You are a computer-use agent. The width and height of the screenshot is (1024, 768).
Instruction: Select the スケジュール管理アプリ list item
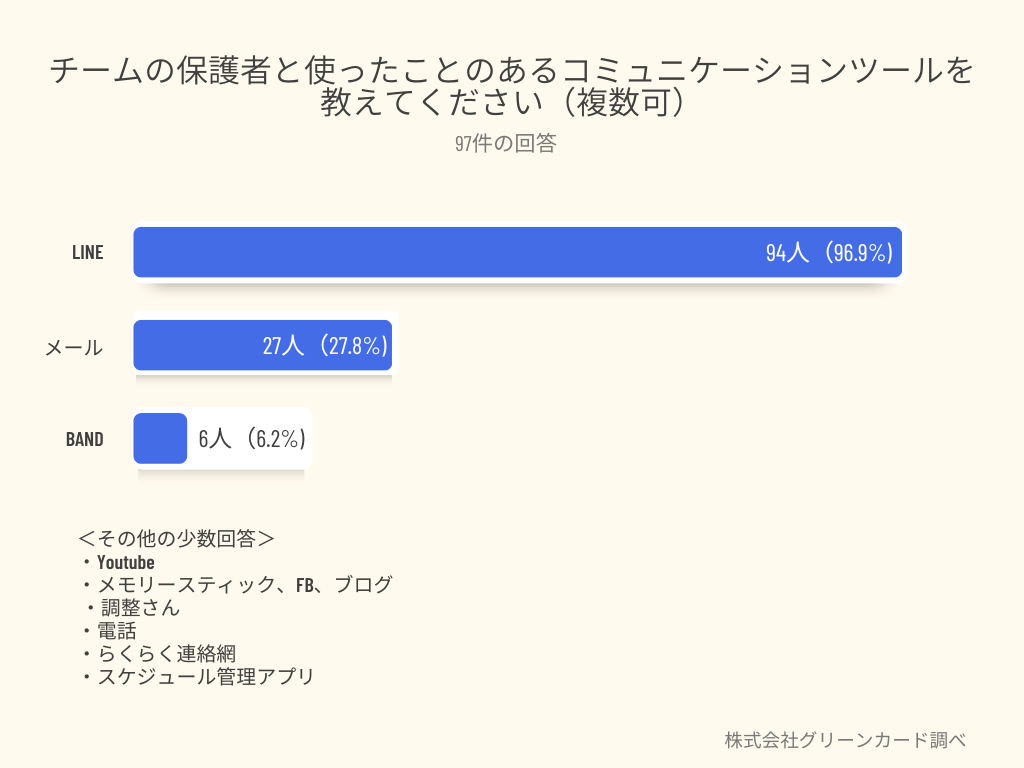205,677
